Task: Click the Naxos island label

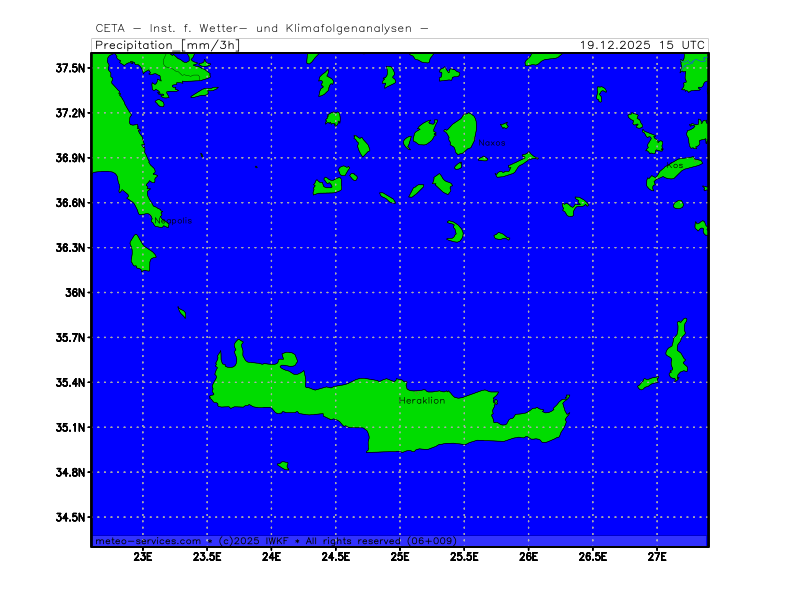Action: pos(493,143)
